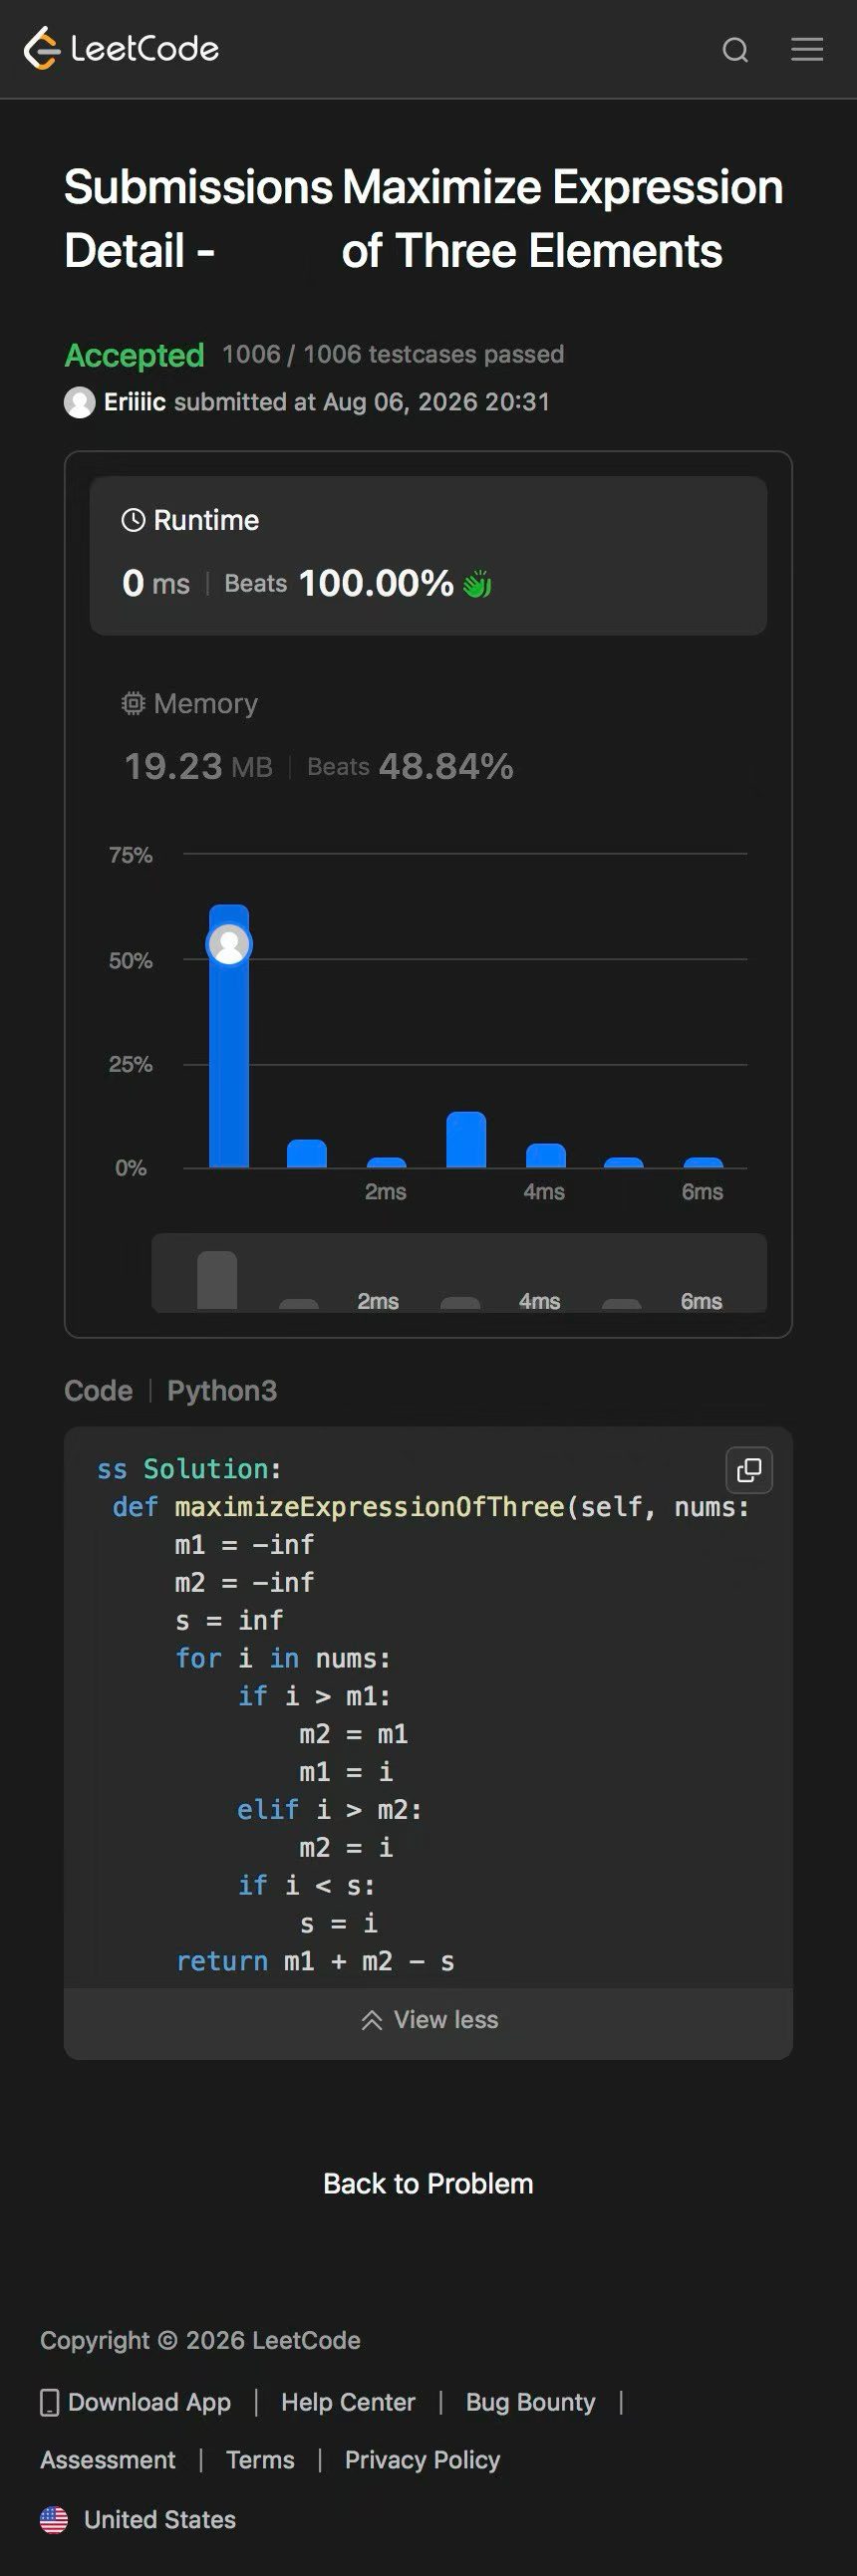The height and width of the screenshot is (2576, 857).
Task: Open the Bug Bounty link
Action: (x=530, y=2402)
